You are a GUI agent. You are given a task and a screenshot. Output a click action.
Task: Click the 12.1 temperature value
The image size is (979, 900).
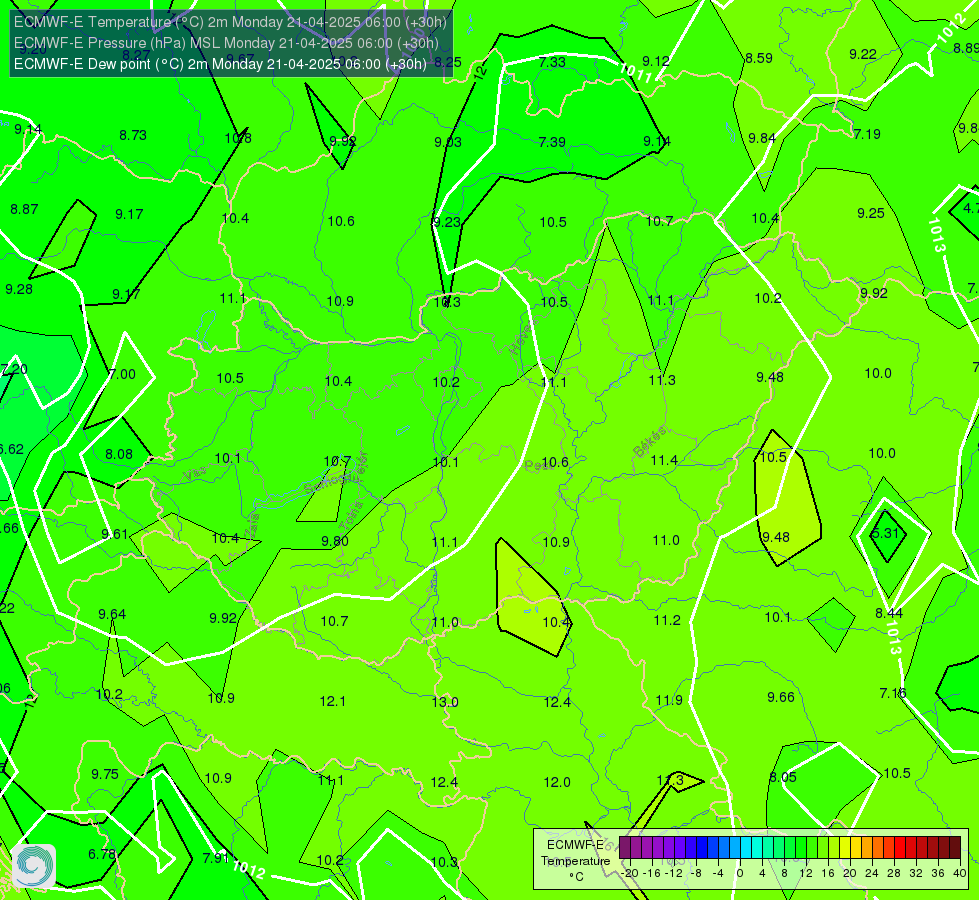(x=333, y=701)
